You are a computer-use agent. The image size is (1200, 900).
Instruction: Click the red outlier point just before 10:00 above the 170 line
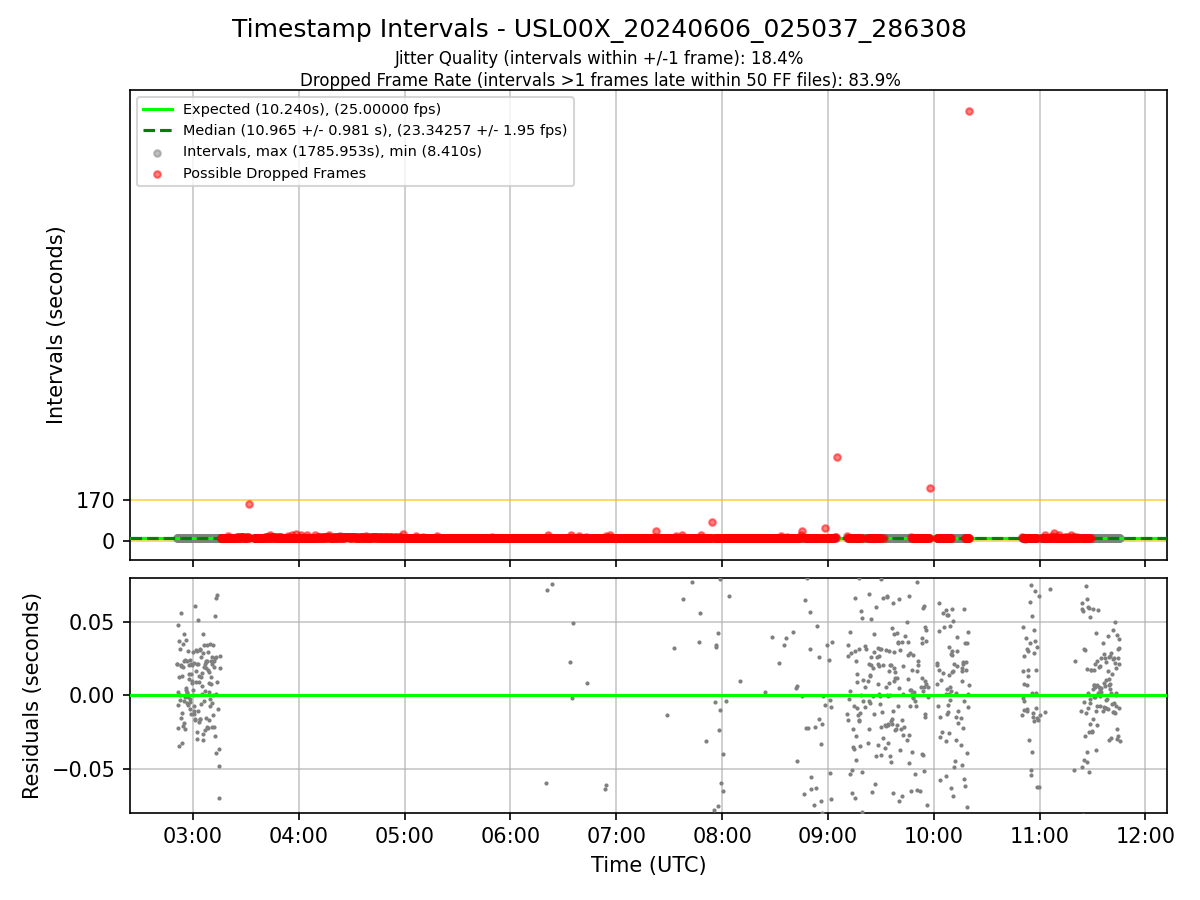[930, 488]
